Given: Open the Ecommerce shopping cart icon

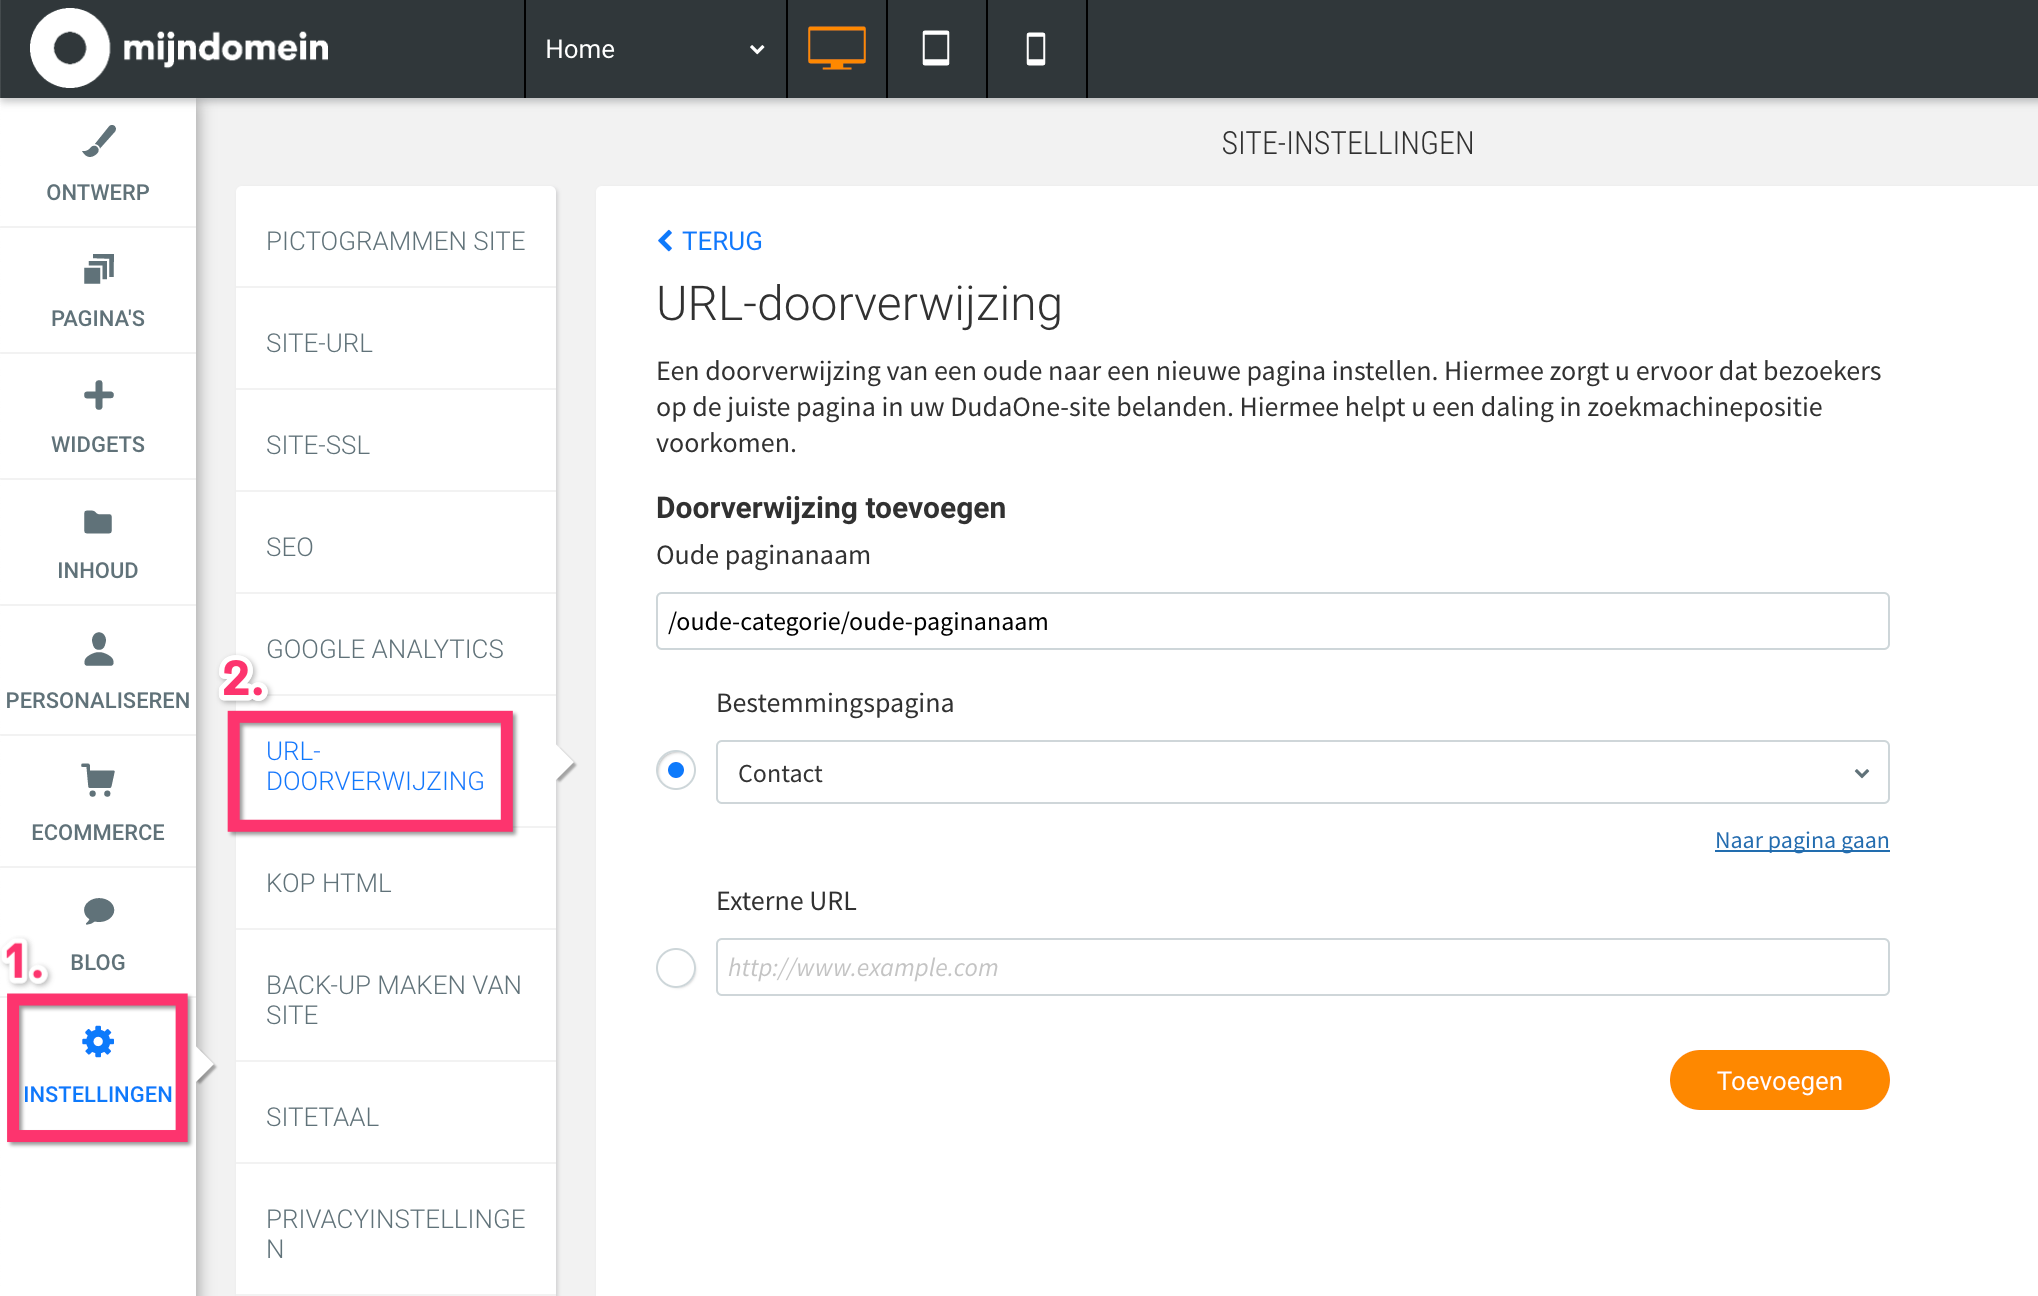Looking at the screenshot, I should click(98, 780).
